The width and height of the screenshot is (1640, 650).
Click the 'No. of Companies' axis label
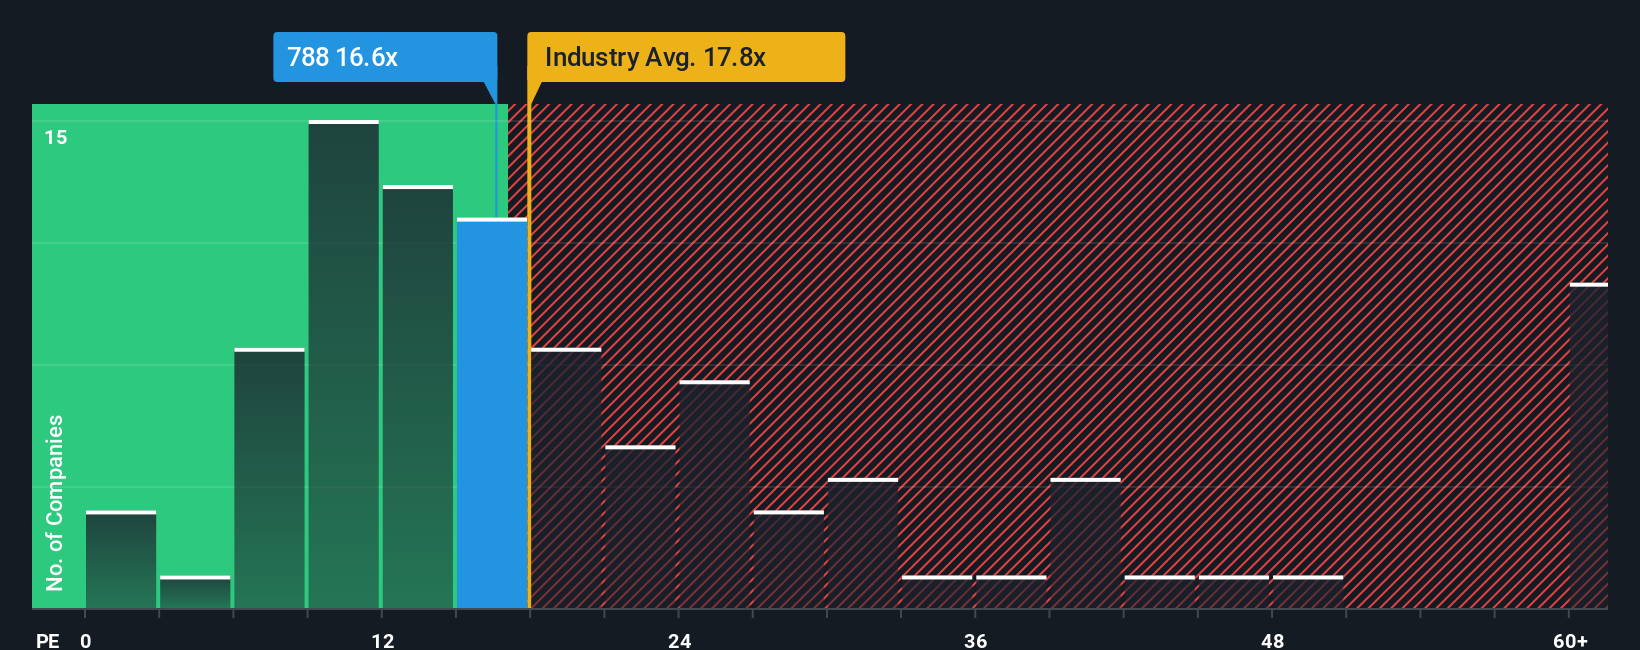click(x=54, y=503)
